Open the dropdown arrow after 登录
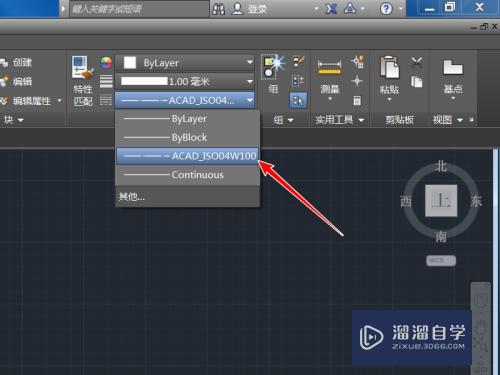This screenshot has width=500, height=375. [316, 9]
